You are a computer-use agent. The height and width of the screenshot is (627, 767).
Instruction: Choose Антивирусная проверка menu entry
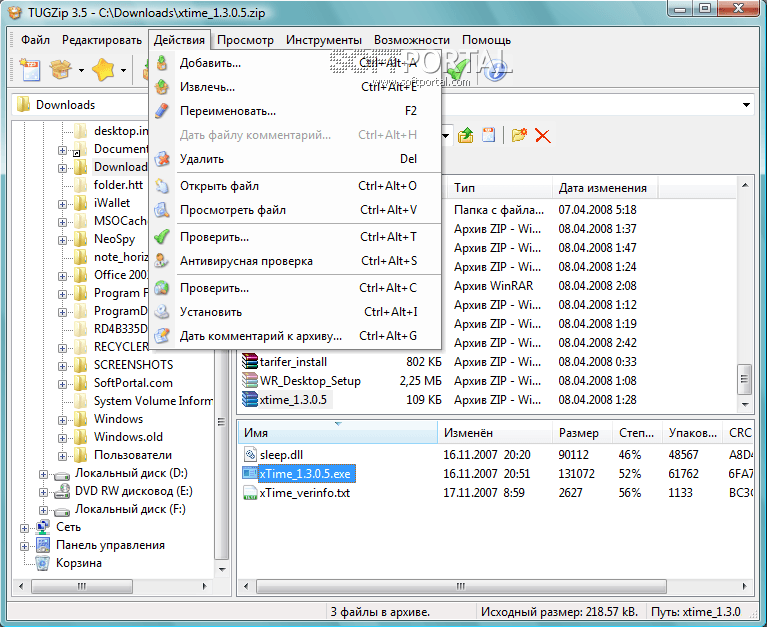pos(295,261)
